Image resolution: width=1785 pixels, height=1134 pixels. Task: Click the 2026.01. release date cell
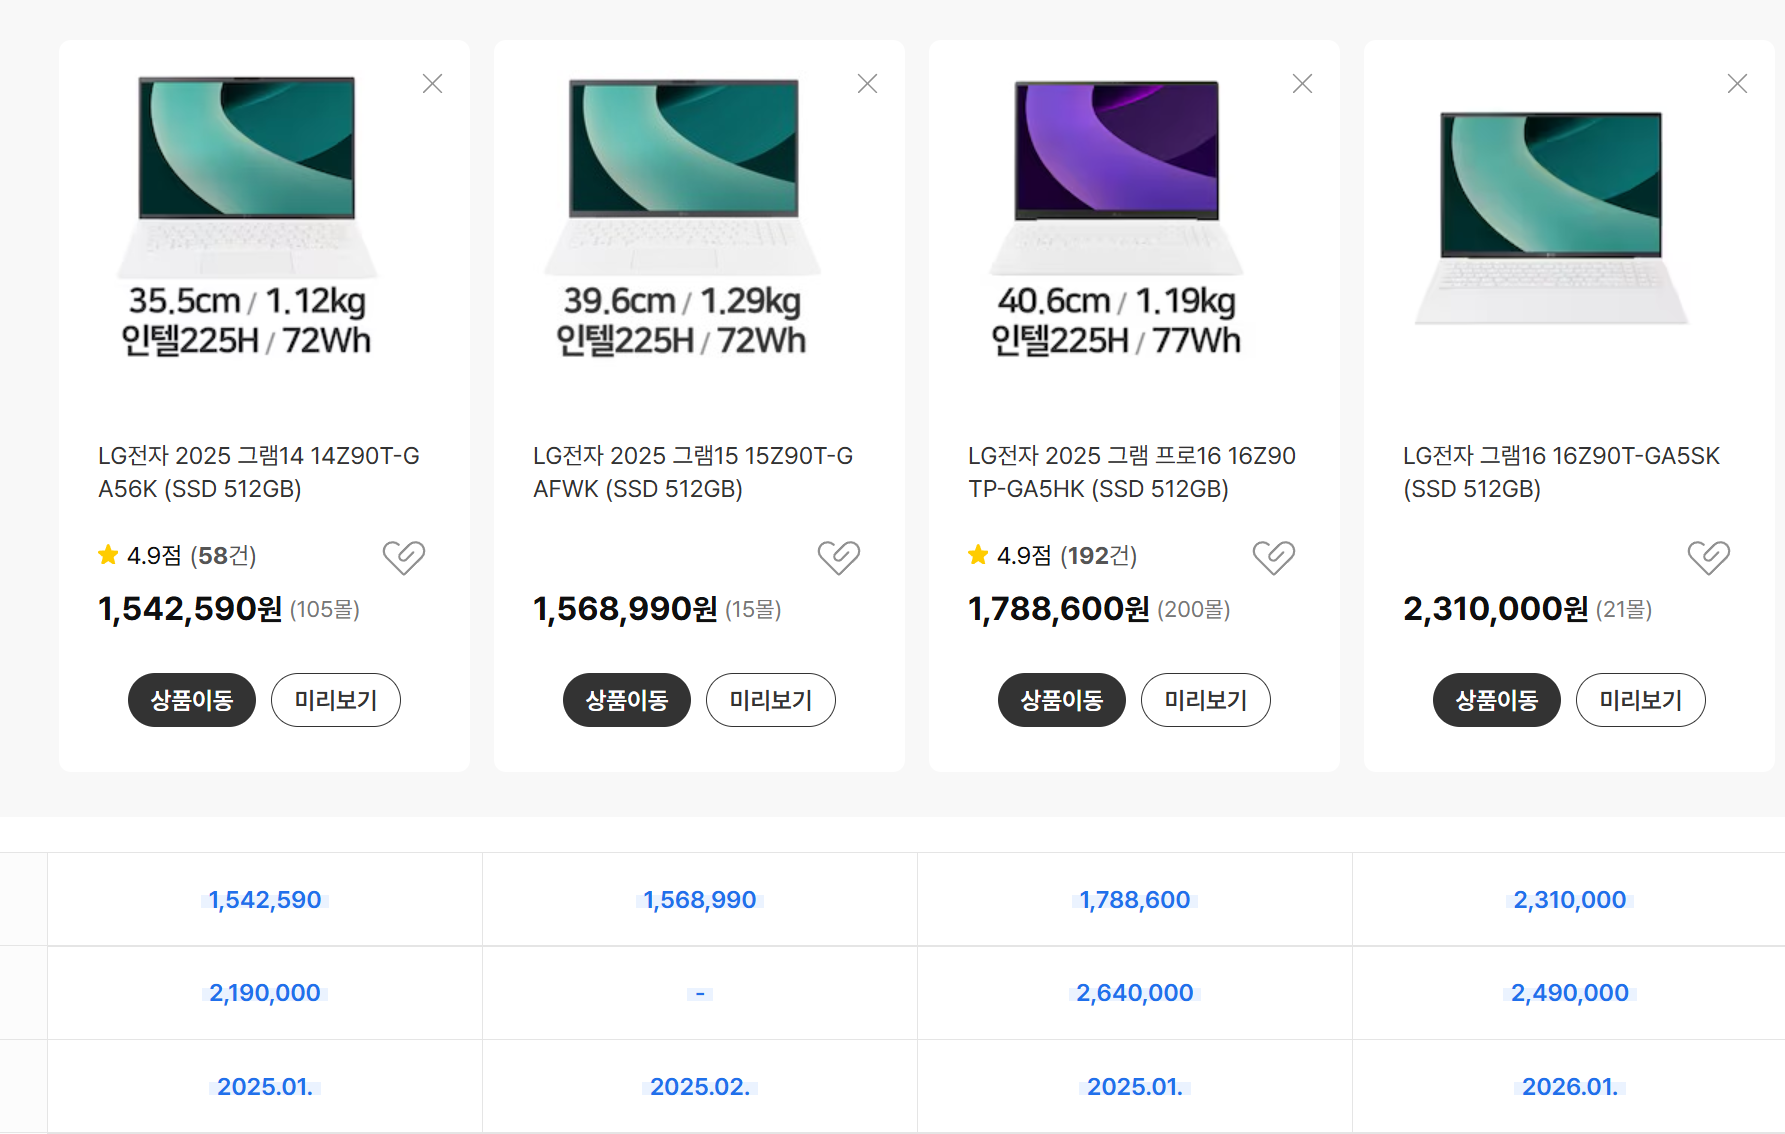[x=1569, y=1087]
